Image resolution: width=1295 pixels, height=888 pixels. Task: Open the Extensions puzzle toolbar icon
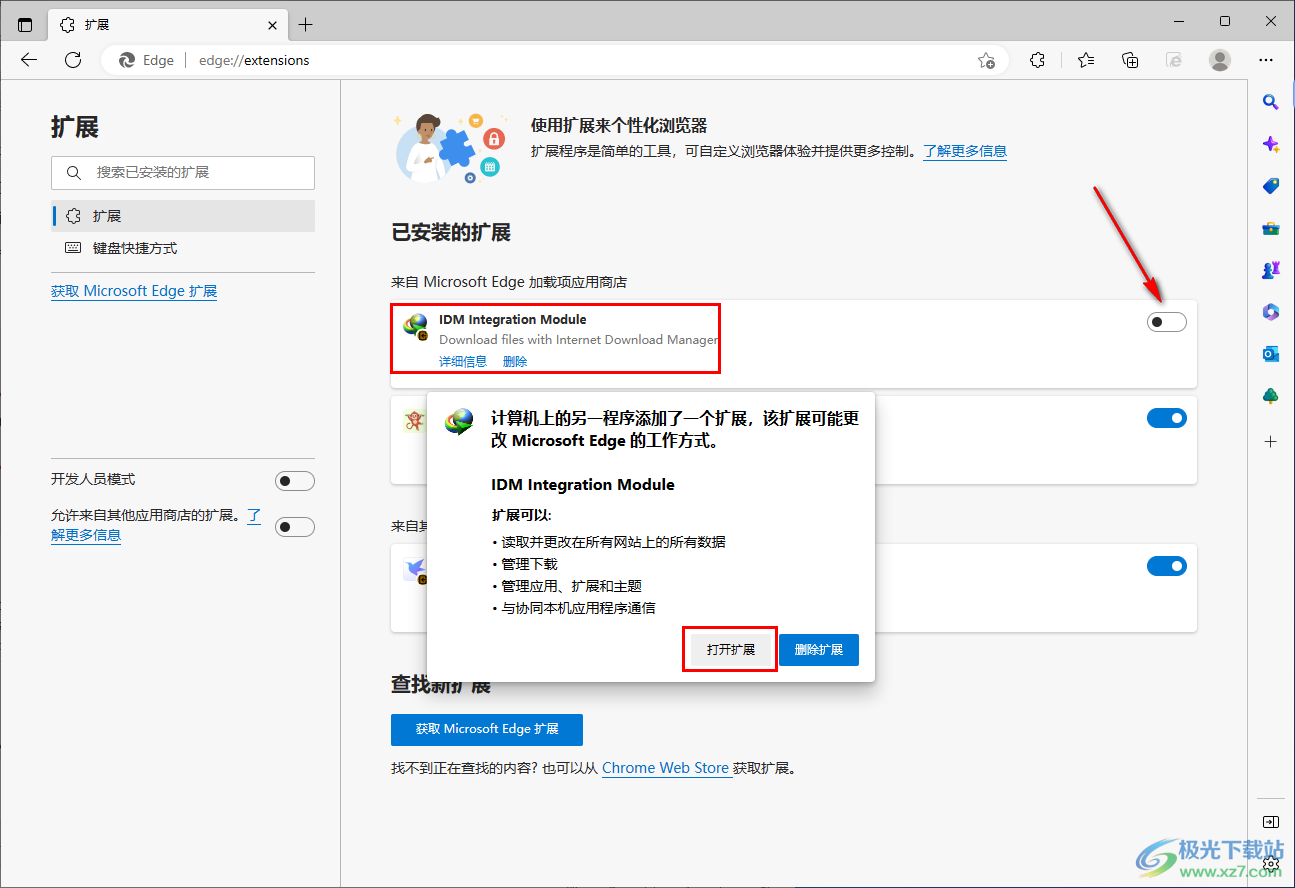1037,60
